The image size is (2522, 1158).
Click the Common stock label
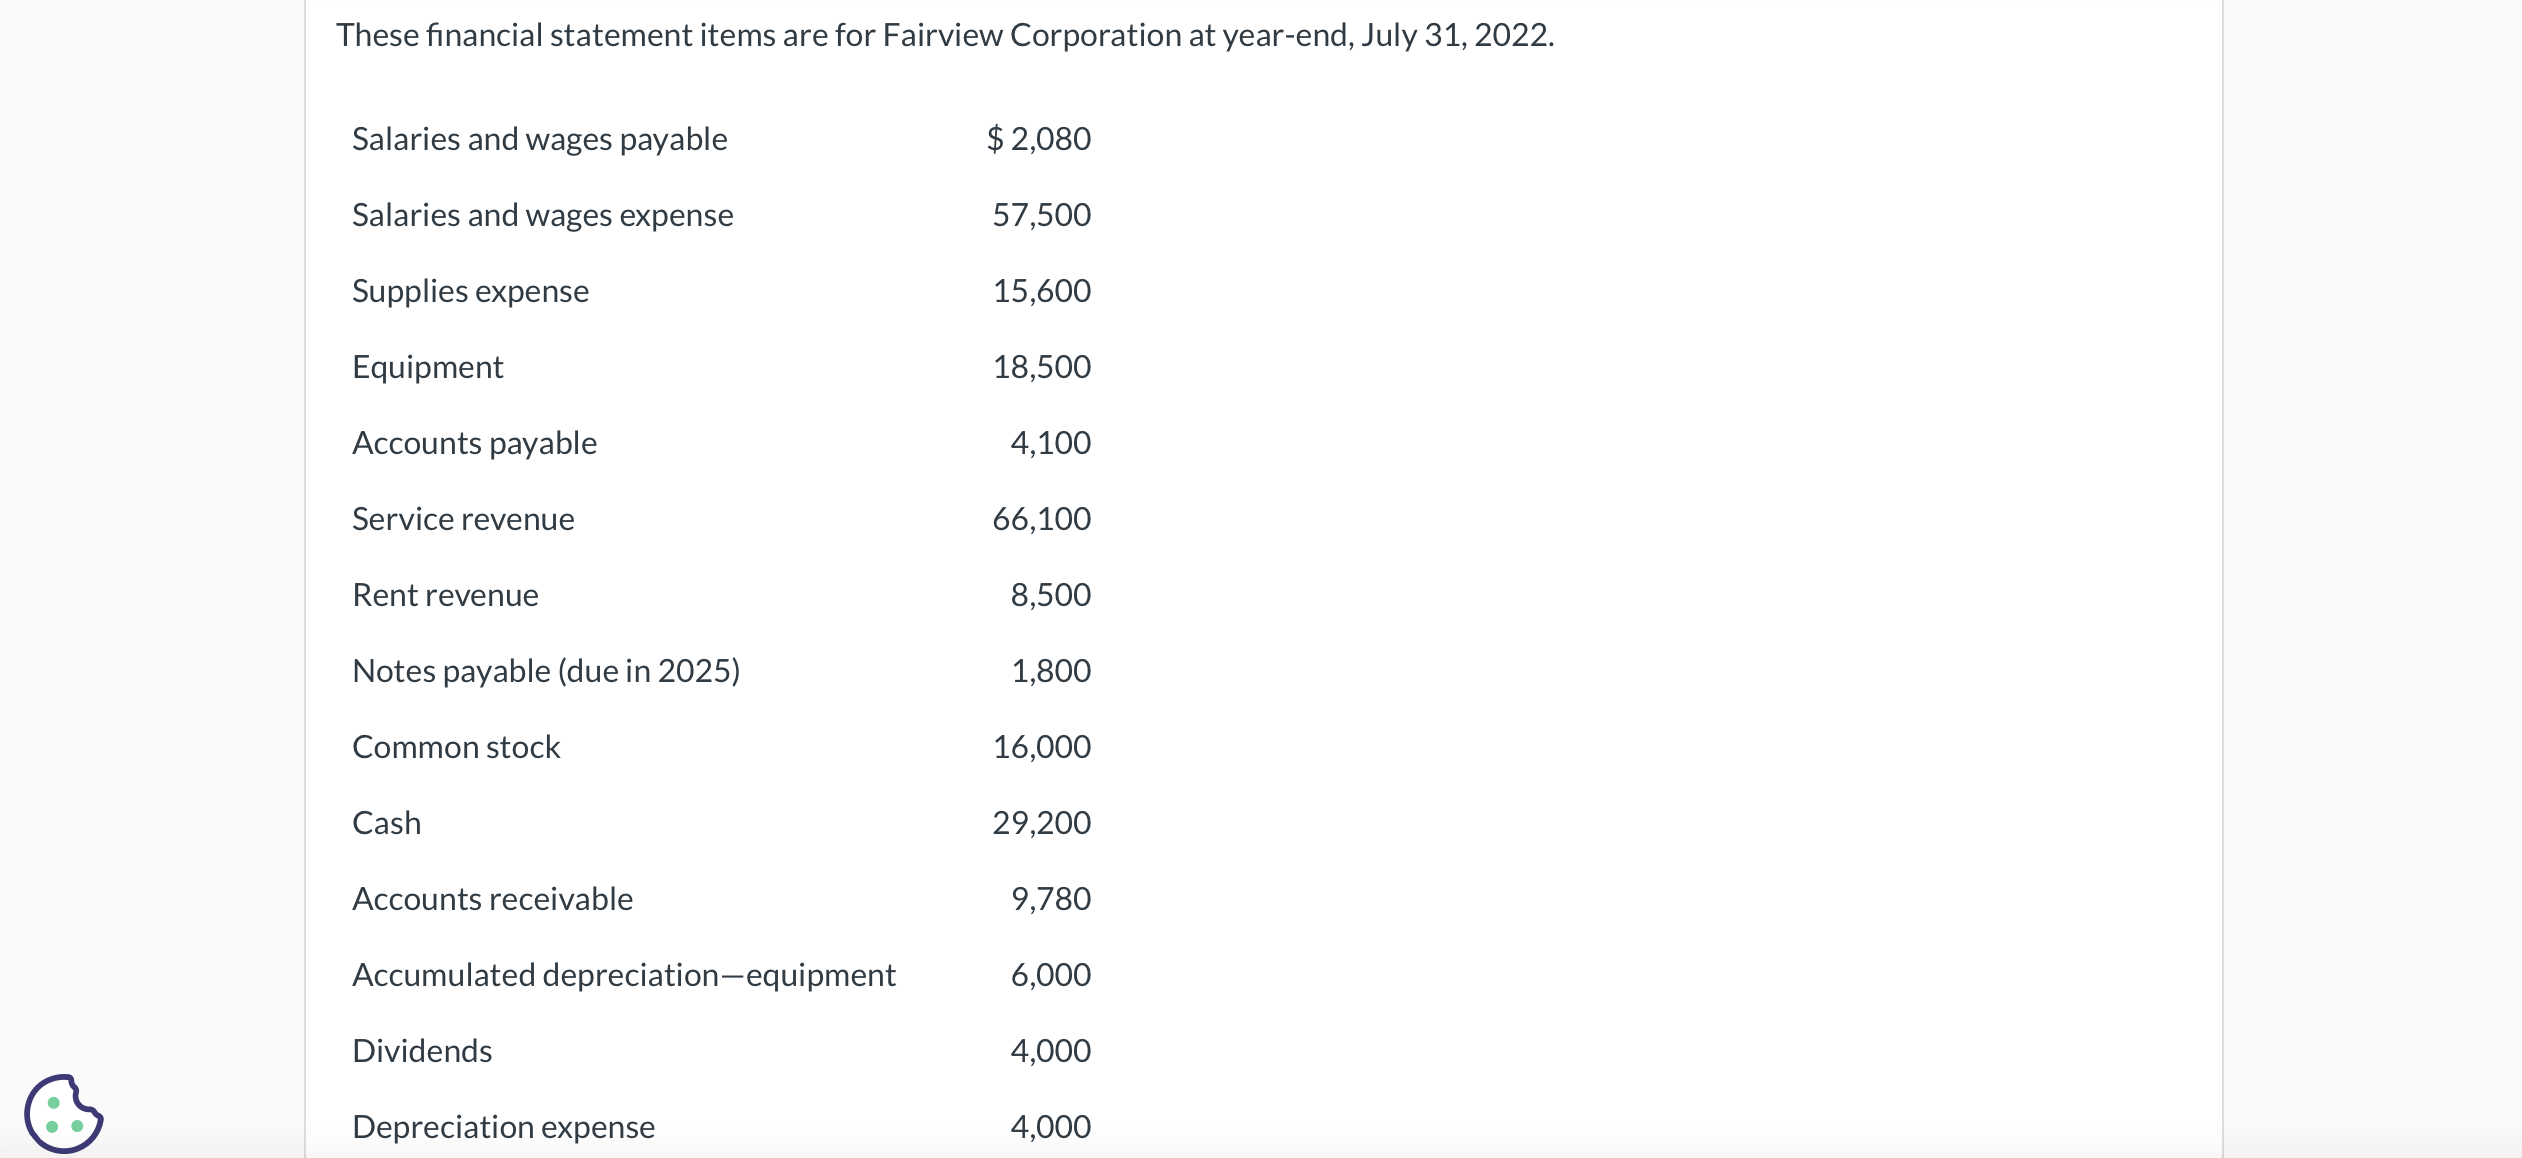point(456,747)
